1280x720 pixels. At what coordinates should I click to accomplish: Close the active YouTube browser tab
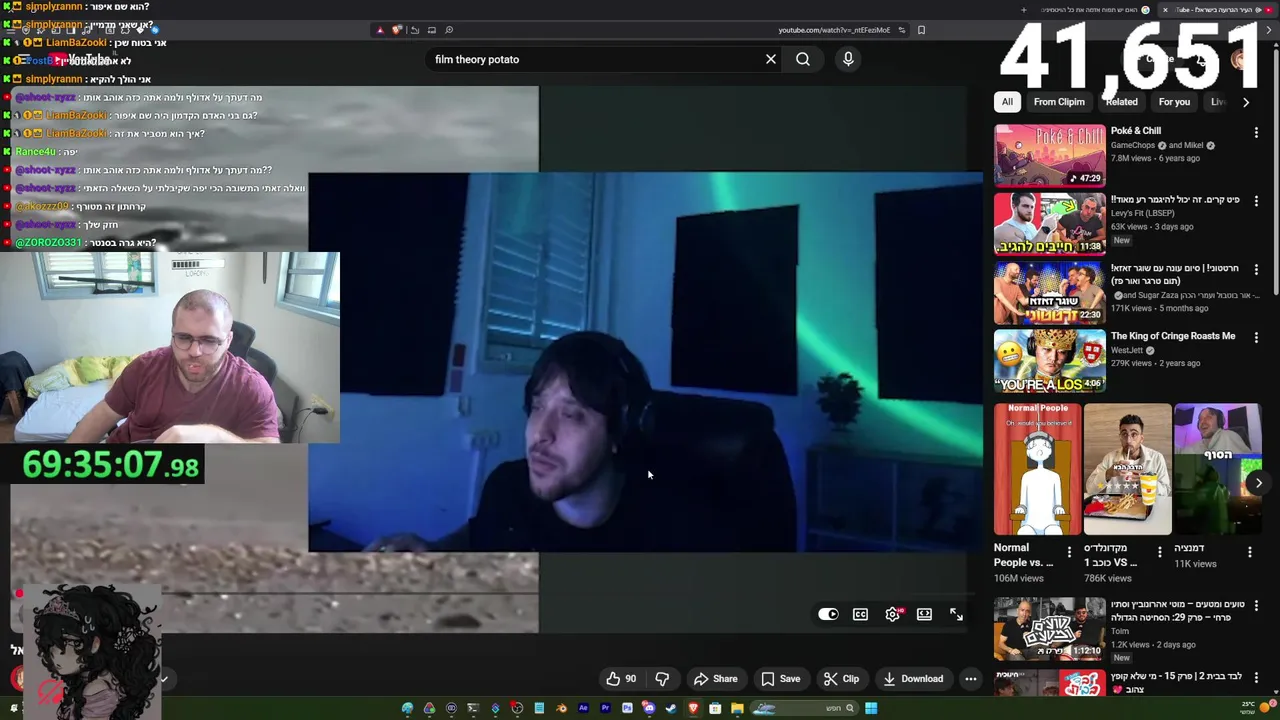pos(1166,10)
